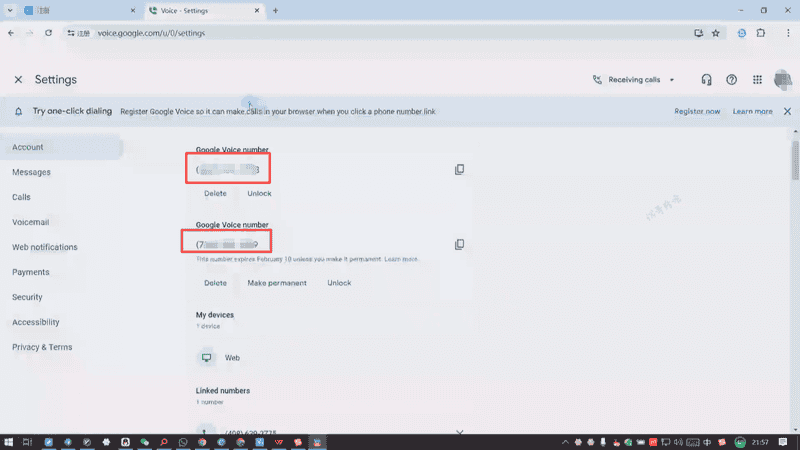The image size is (800, 450).
Task: Go to Voicemail settings section
Action: (x=31, y=222)
